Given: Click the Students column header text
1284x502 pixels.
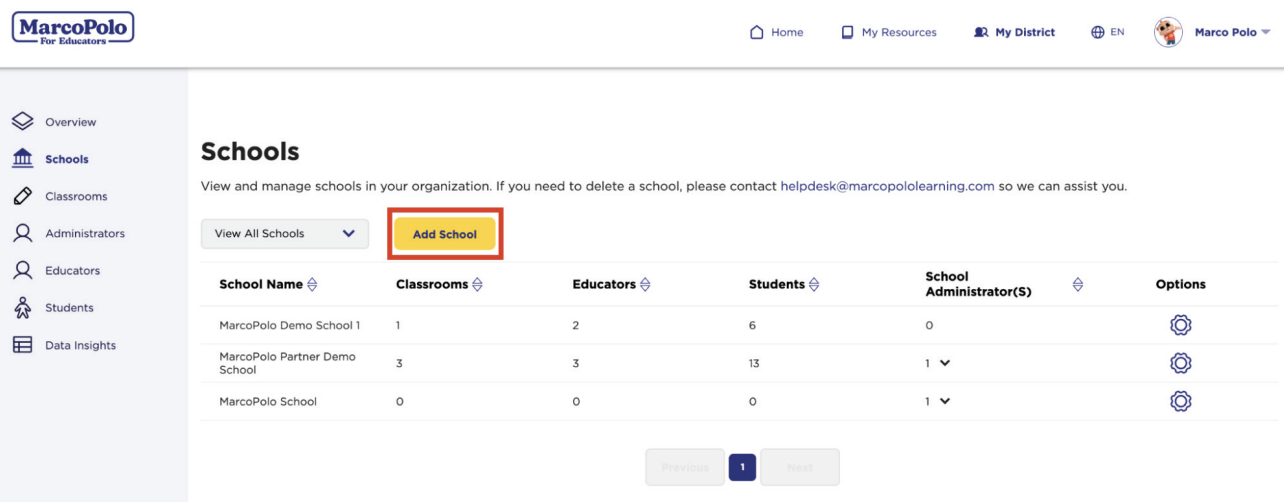Looking at the screenshot, I should point(777,284).
